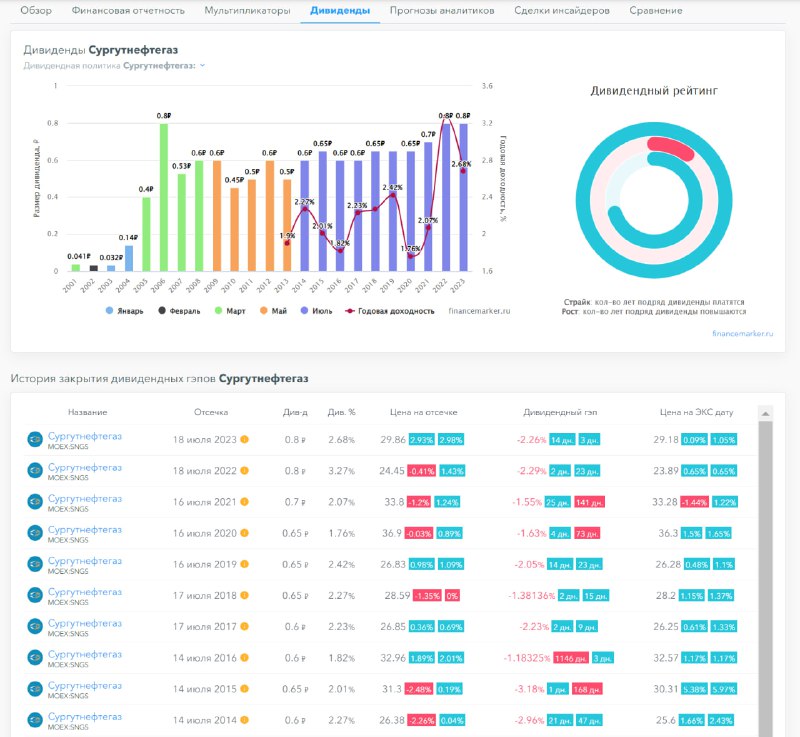Click the 29.86 cutoff price value

(393, 440)
